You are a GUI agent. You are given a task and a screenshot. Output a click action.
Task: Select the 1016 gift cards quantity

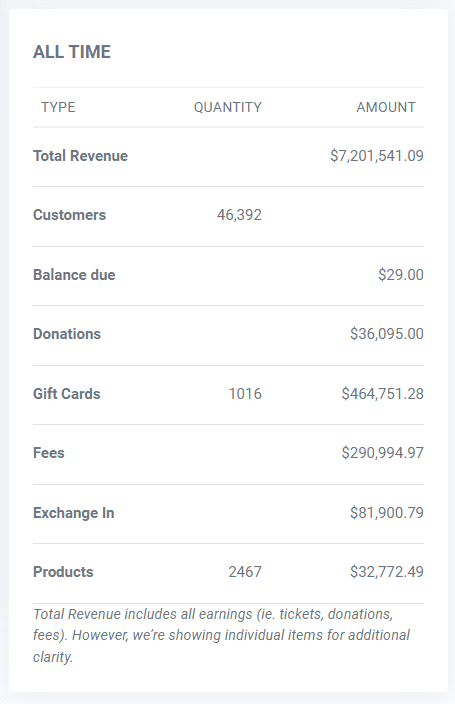pos(245,394)
